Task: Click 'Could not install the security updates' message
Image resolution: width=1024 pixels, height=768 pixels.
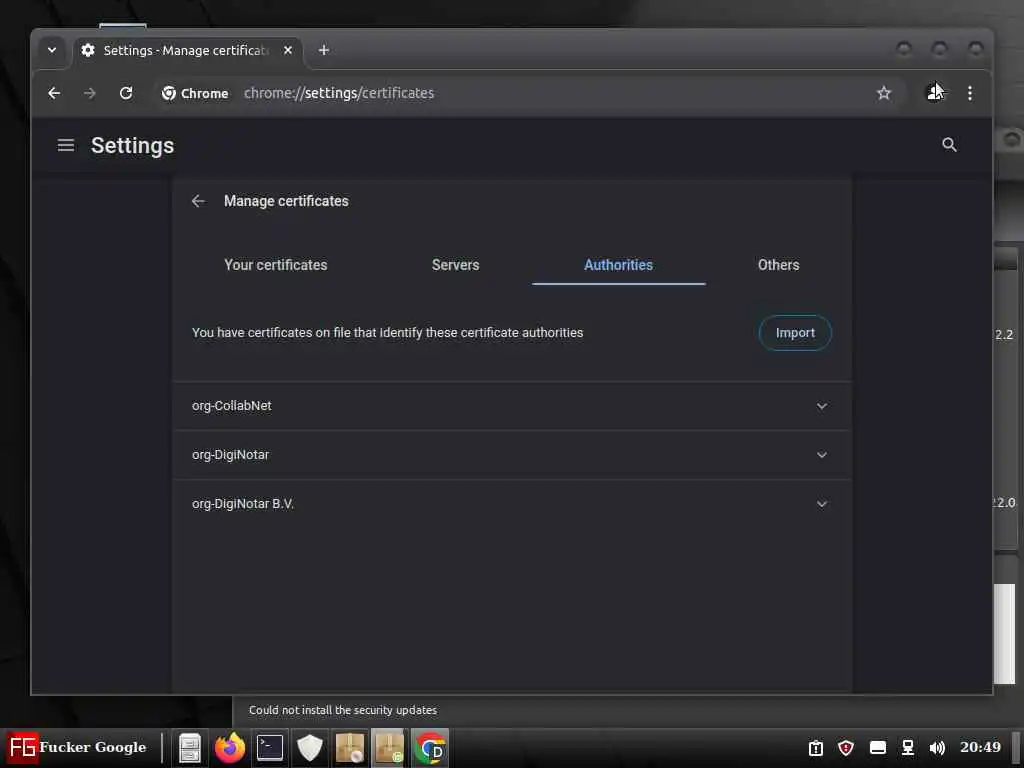Action: click(343, 710)
